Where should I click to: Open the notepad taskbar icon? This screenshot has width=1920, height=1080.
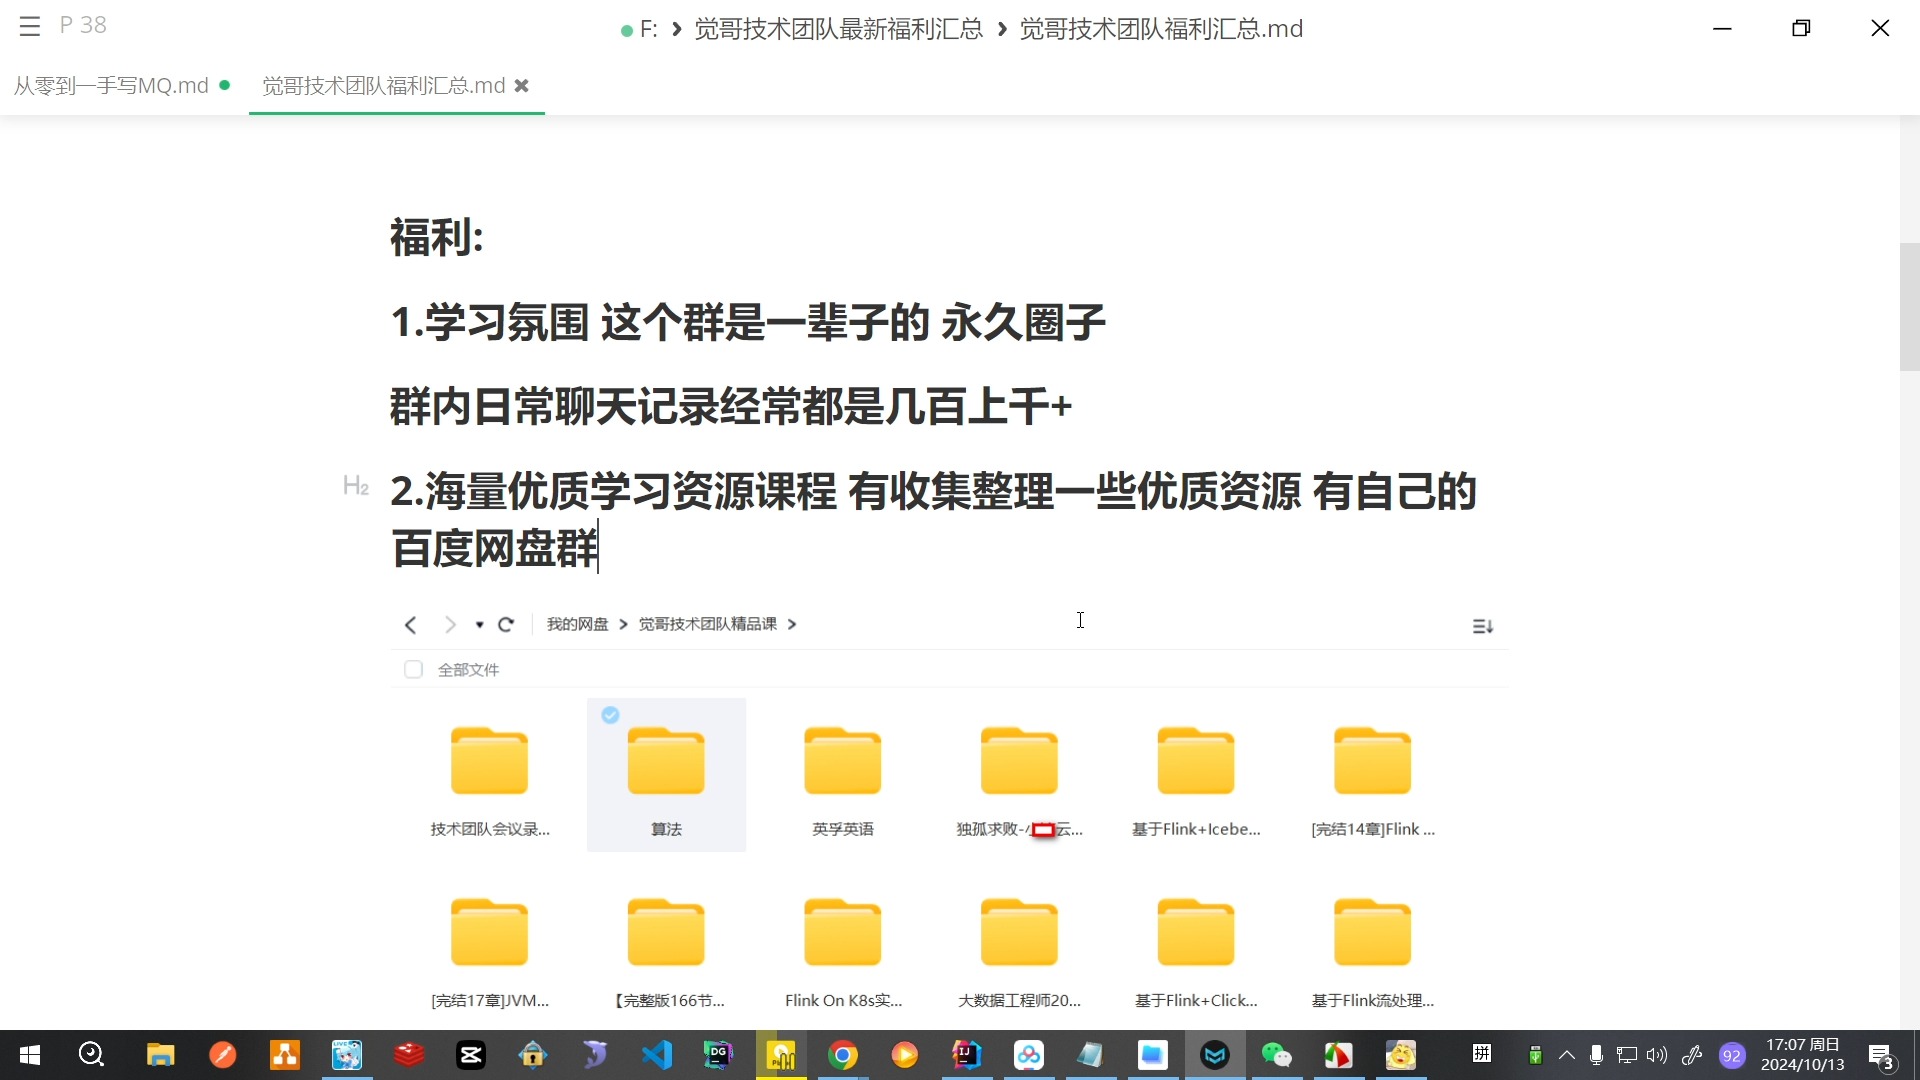pyautogui.click(x=1091, y=1055)
